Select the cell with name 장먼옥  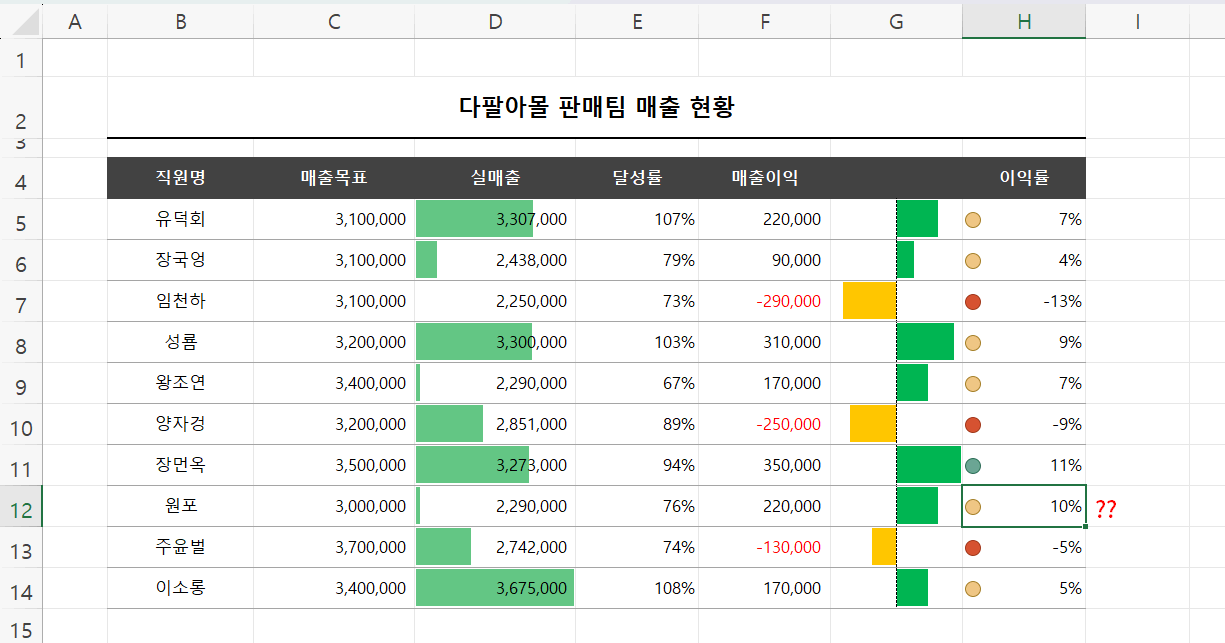180,465
